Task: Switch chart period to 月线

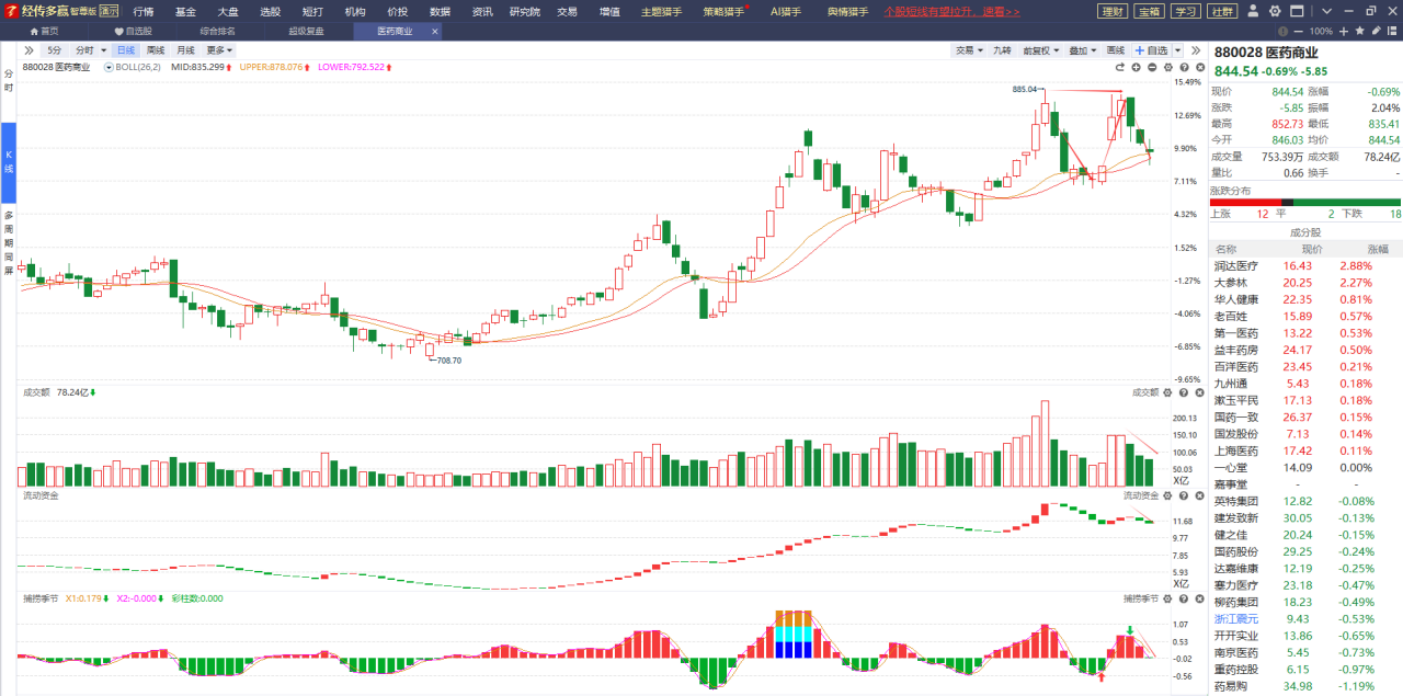Action: [x=185, y=50]
